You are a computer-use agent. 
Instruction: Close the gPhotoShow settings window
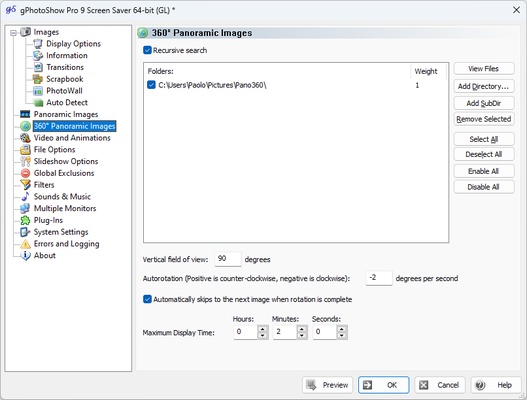516,10
